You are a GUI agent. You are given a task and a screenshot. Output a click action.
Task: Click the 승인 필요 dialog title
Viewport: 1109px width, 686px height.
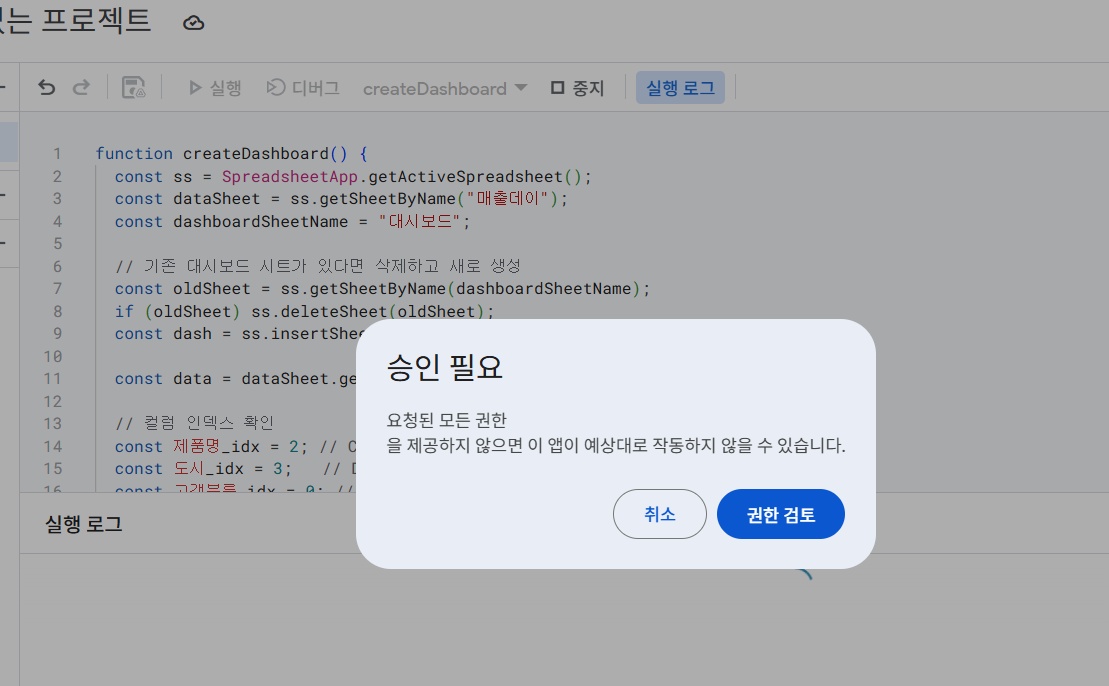[444, 367]
